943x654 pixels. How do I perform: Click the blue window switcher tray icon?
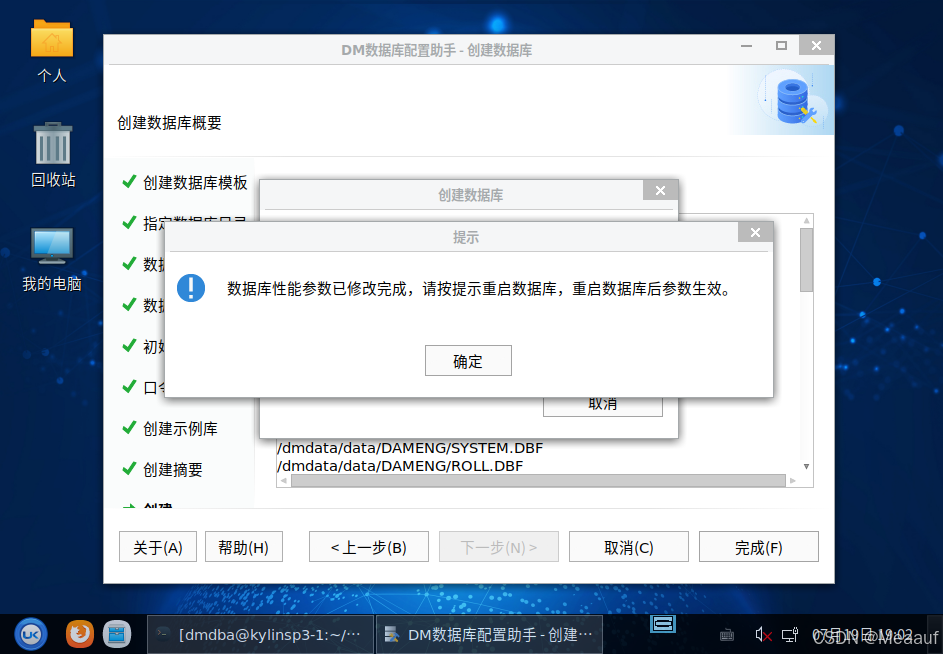(x=663, y=624)
